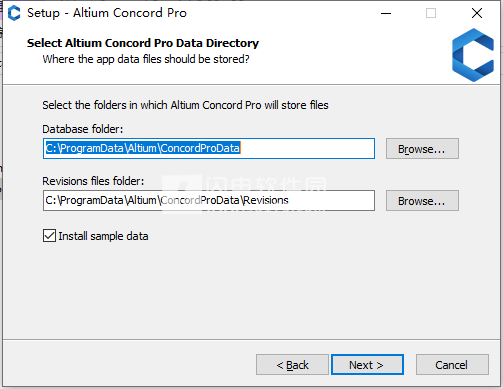Click the 'Setup - Altium Concord Pro' title text
The image size is (503, 389).
click(x=107, y=13)
